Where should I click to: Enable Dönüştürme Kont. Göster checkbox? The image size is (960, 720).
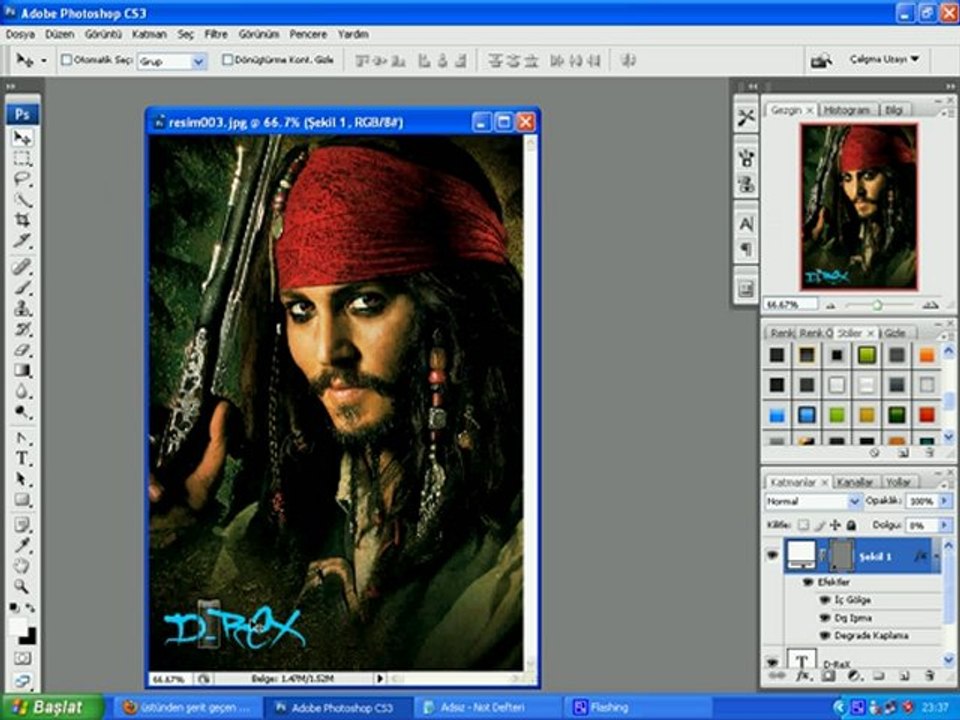coord(227,60)
